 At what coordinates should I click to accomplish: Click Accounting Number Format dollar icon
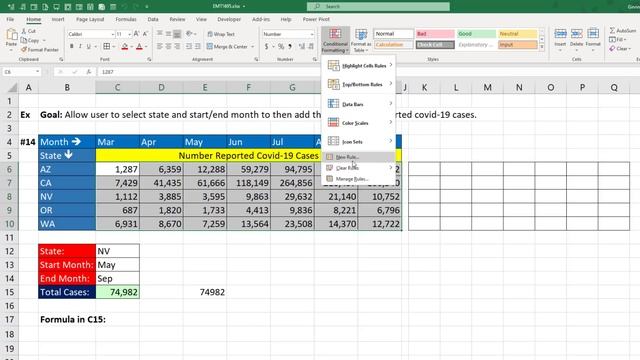267,47
